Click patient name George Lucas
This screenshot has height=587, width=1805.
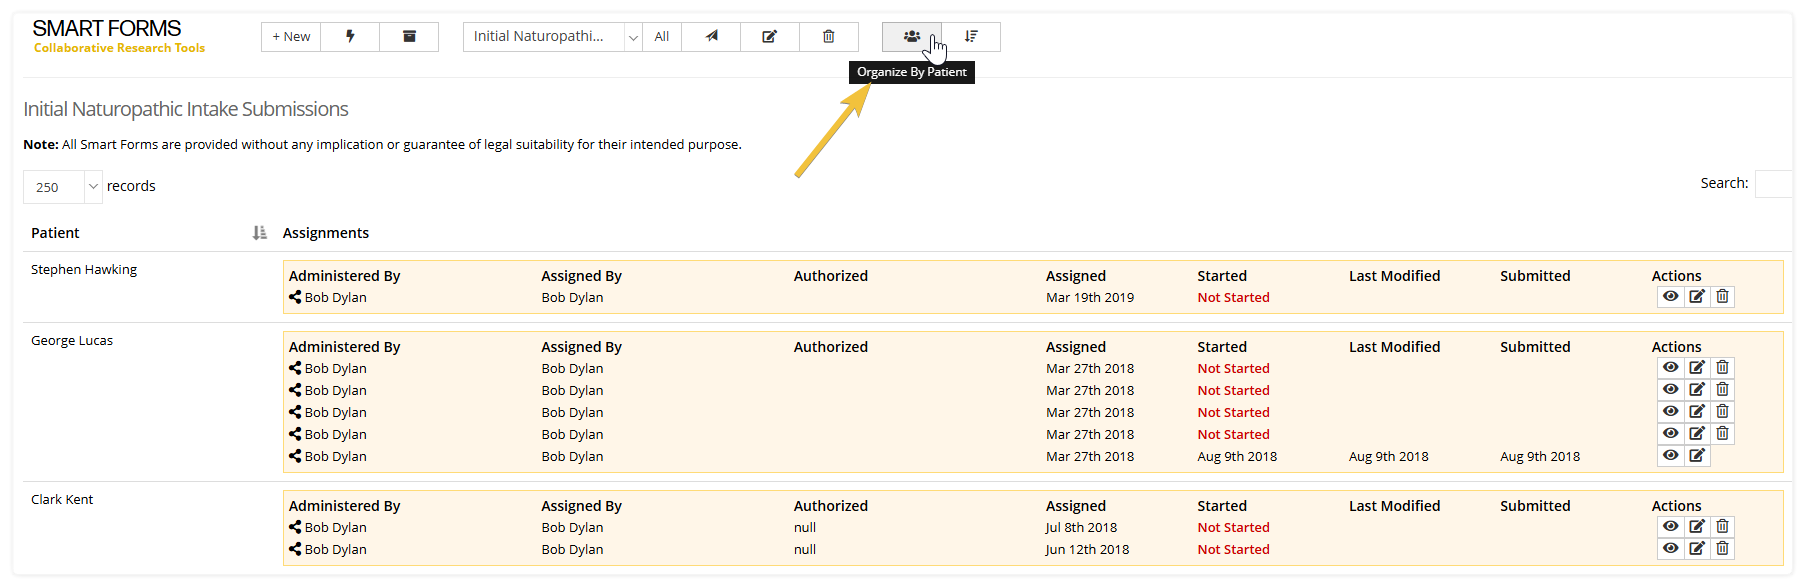[x=72, y=341]
